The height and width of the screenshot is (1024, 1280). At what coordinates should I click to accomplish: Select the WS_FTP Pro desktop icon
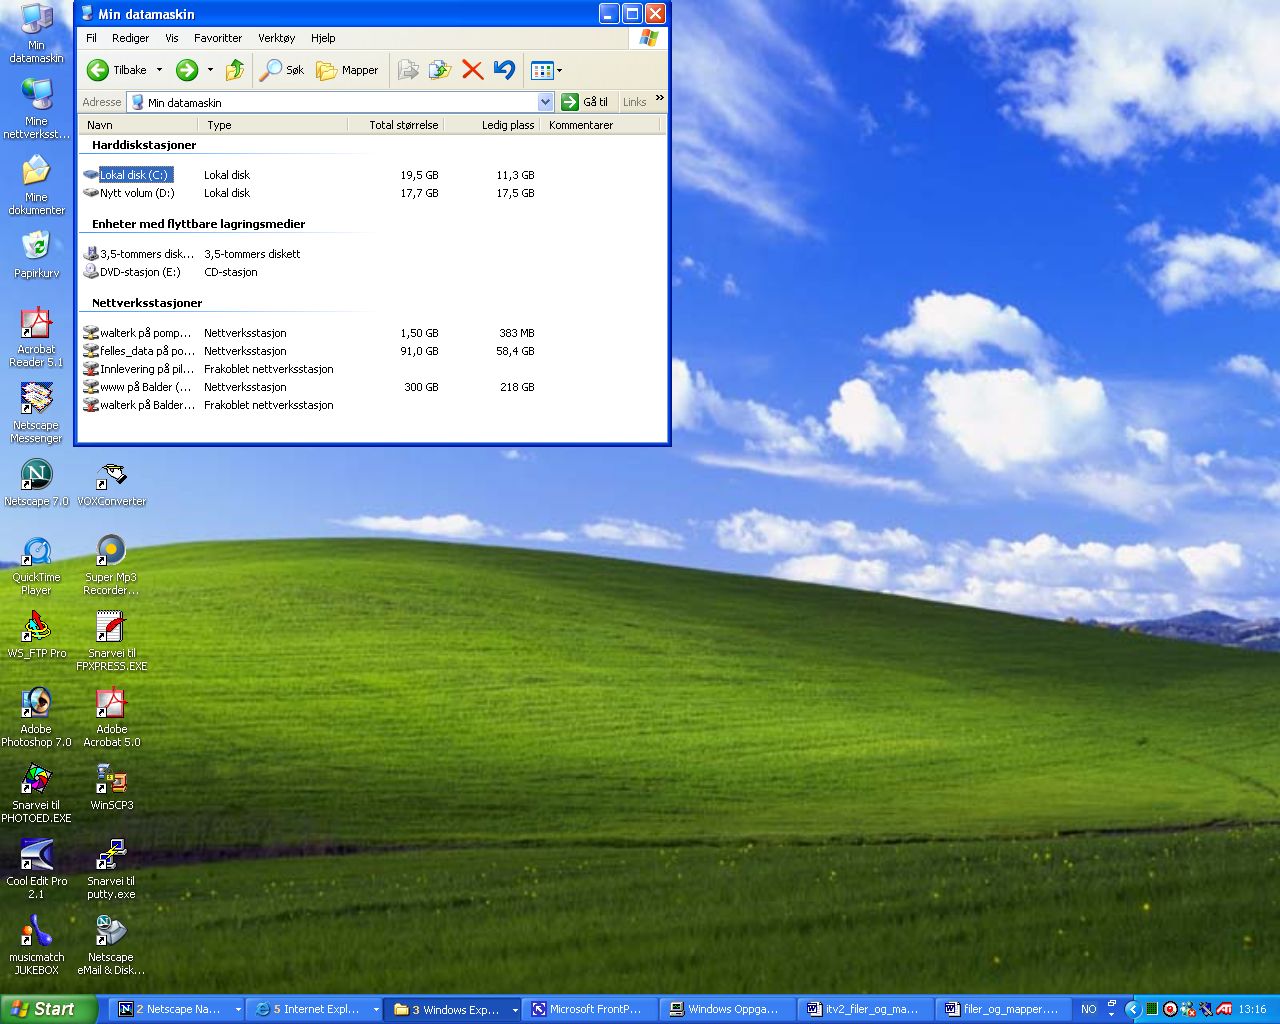(37, 635)
